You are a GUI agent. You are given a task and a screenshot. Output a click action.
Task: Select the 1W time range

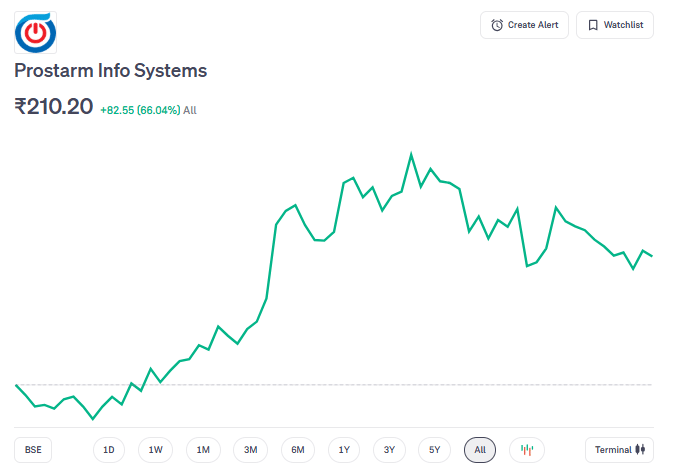155,450
